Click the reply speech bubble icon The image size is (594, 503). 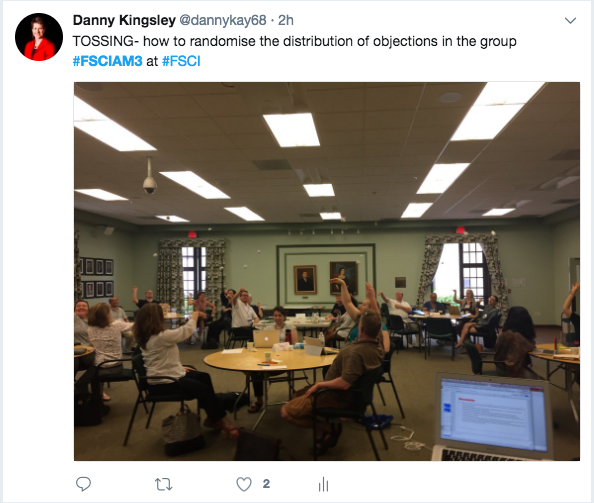[x=83, y=484]
